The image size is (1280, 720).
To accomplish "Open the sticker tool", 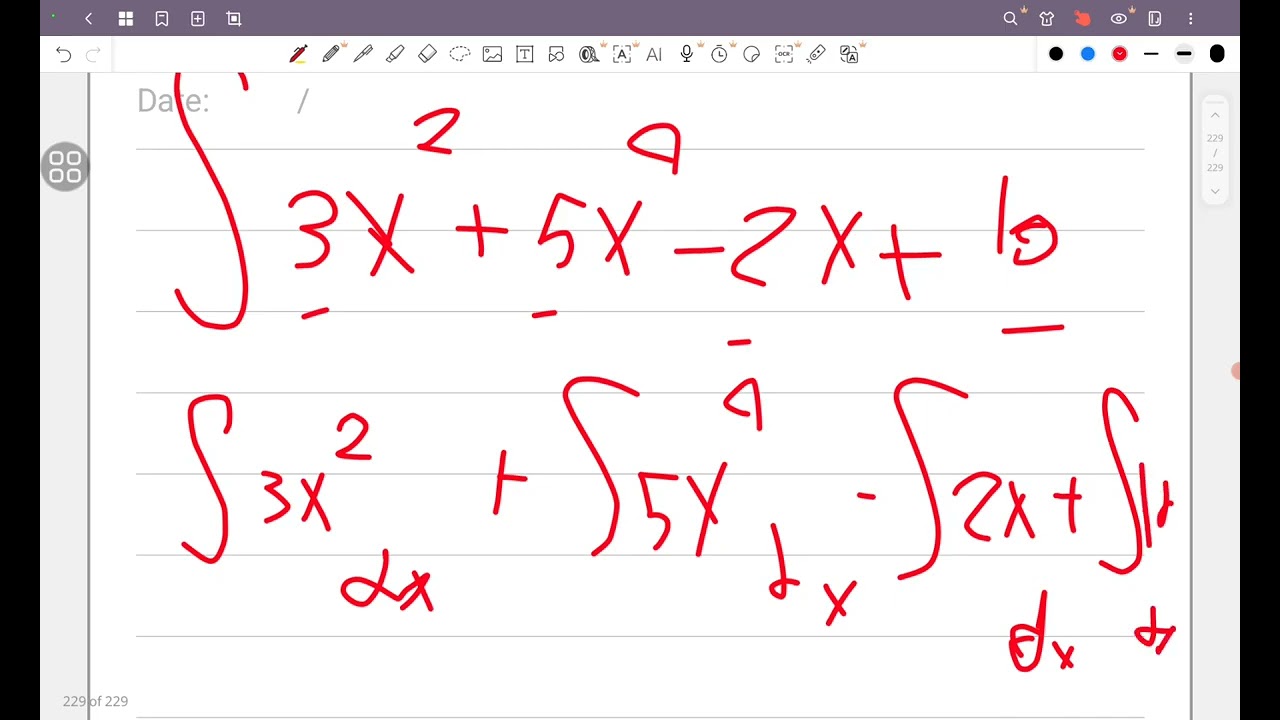I will click(752, 54).
